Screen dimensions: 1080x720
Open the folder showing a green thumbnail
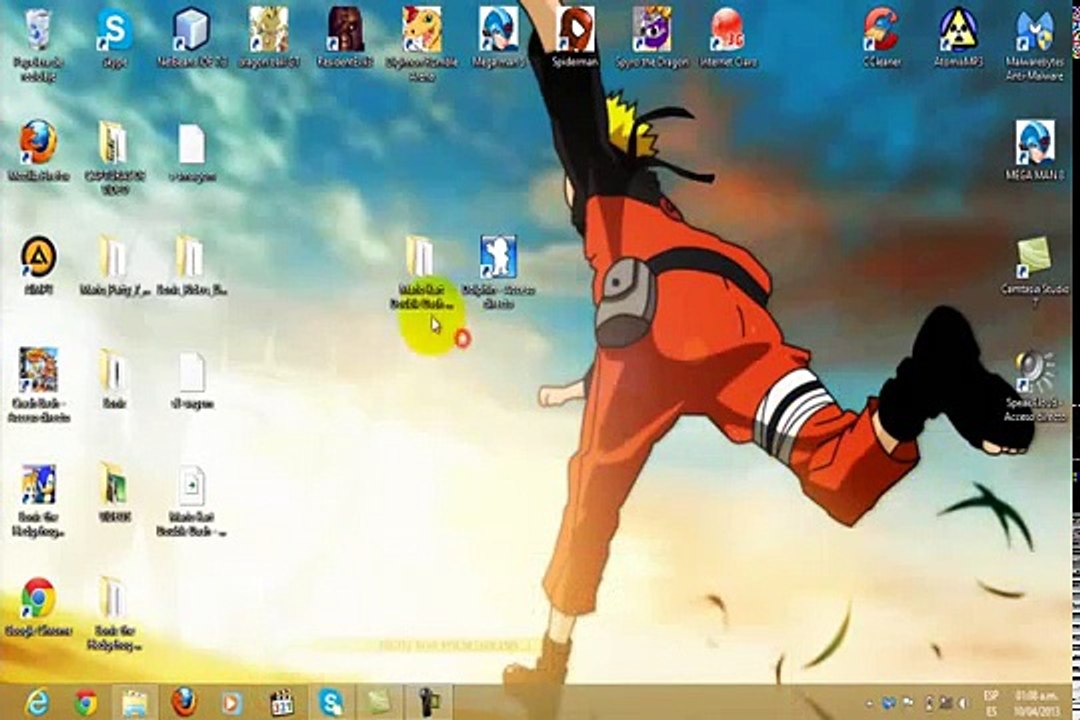pyautogui.click(x=114, y=493)
